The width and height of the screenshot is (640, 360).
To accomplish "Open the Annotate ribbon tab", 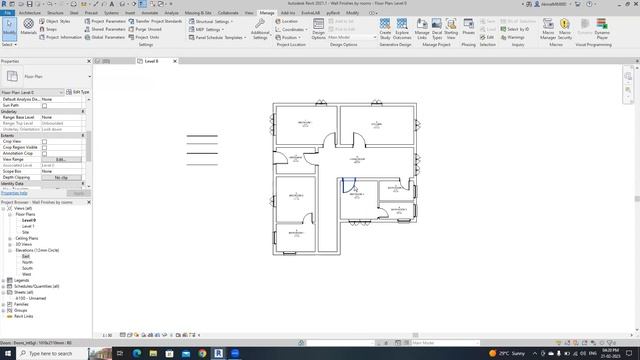I will 149,13.
